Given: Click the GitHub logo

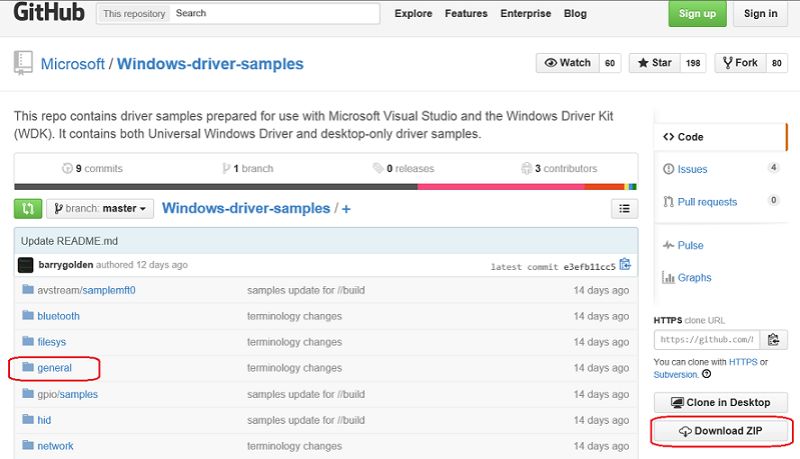Looking at the screenshot, I should pyautogui.click(x=49, y=12).
